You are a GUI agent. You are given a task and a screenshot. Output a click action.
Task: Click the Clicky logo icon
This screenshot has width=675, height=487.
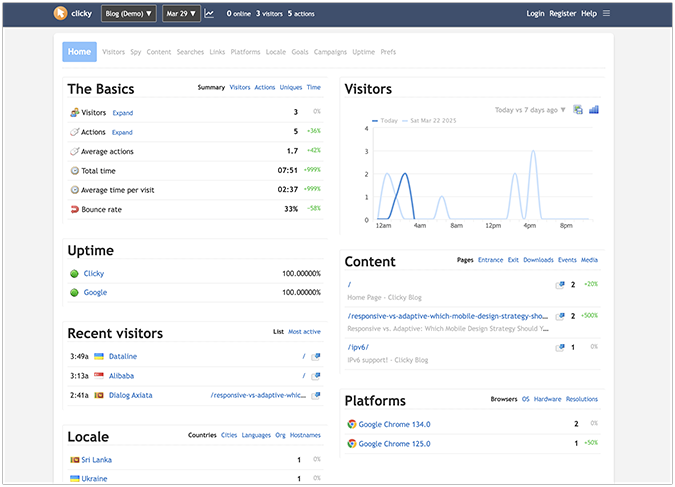pos(60,13)
